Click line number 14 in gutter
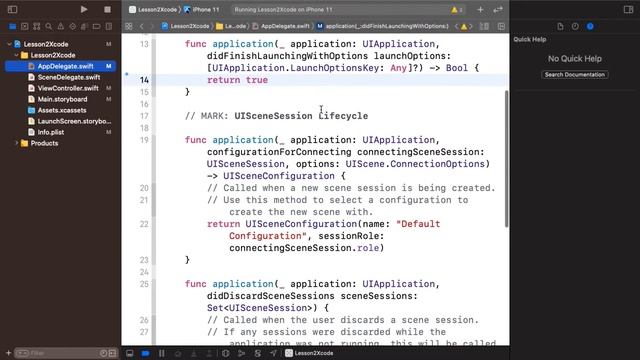Viewport: 640px width, 360px height. pyautogui.click(x=144, y=80)
